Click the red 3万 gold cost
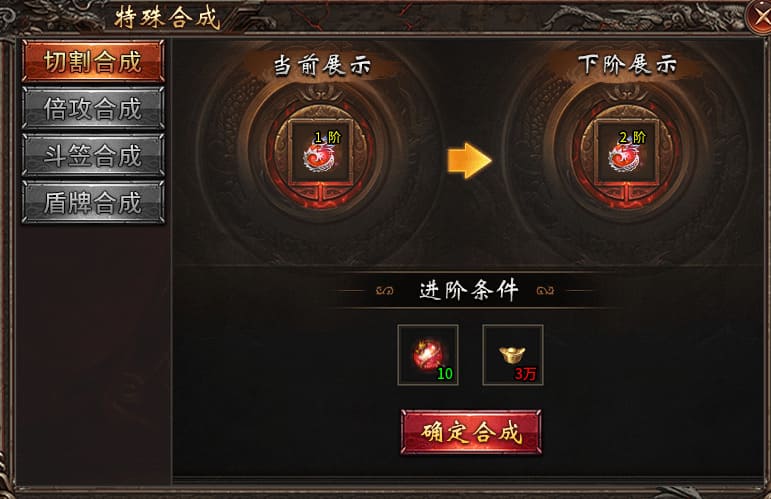This screenshot has height=499, width=771. [525, 374]
